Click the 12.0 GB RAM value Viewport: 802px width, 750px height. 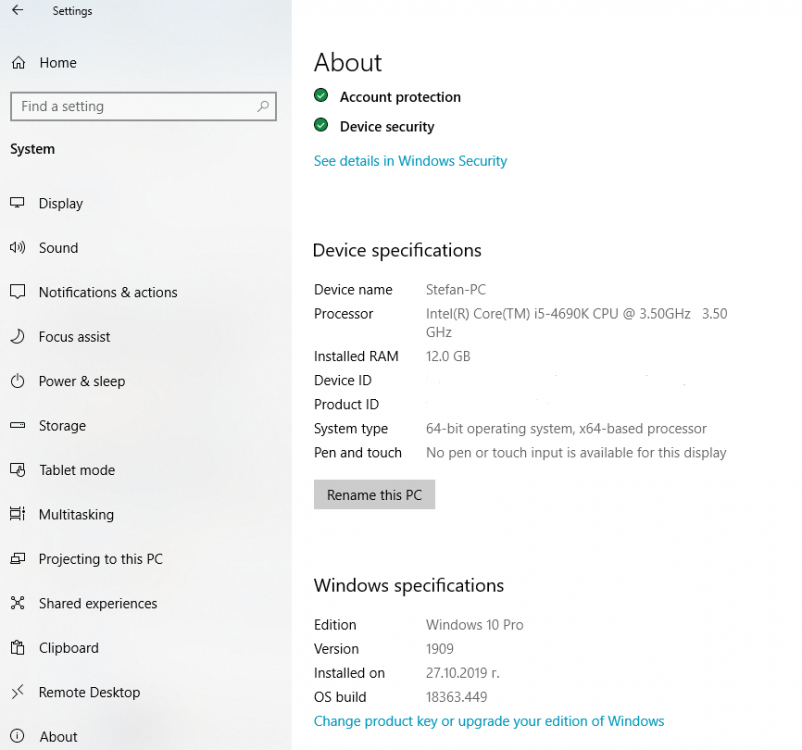tap(448, 356)
